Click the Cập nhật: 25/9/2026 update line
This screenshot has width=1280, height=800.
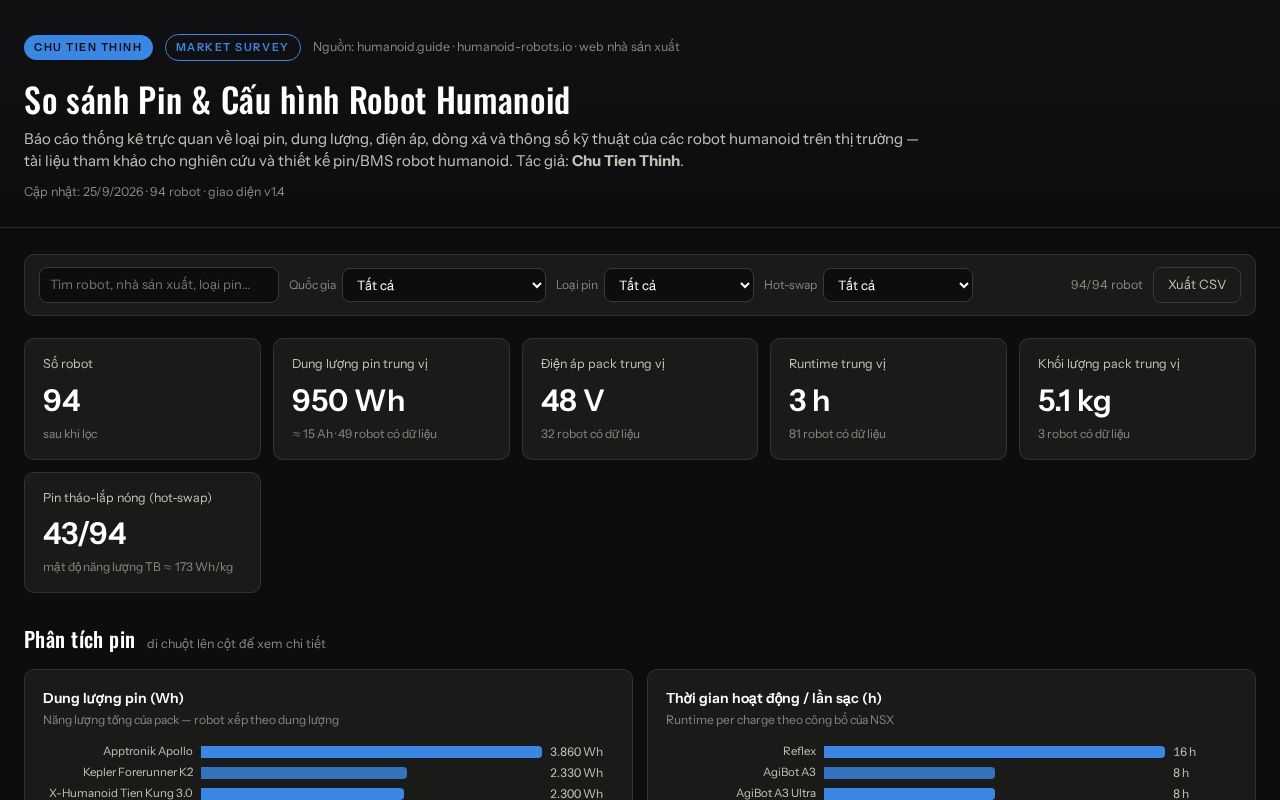(x=154, y=192)
